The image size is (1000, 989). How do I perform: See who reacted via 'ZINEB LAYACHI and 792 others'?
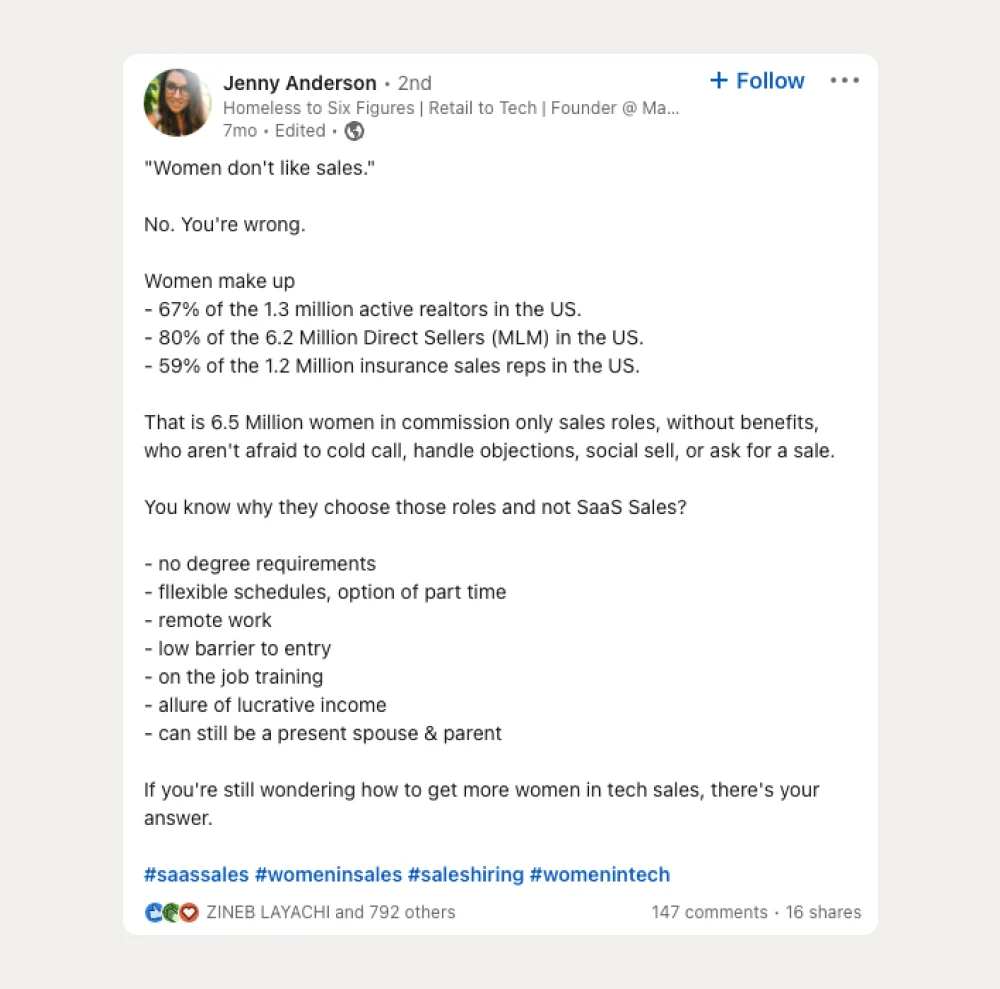click(x=330, y=912)
